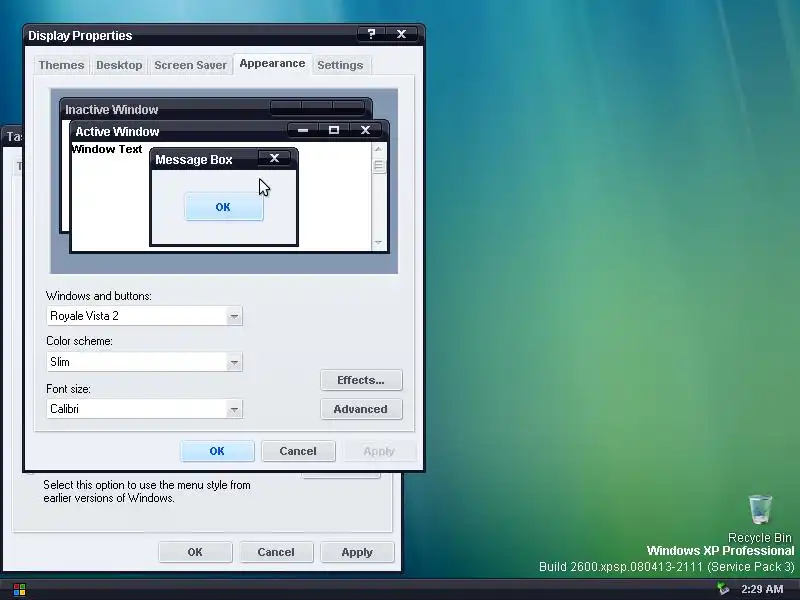
Task: Select the Appearance tab
Action: click(272, 64)
